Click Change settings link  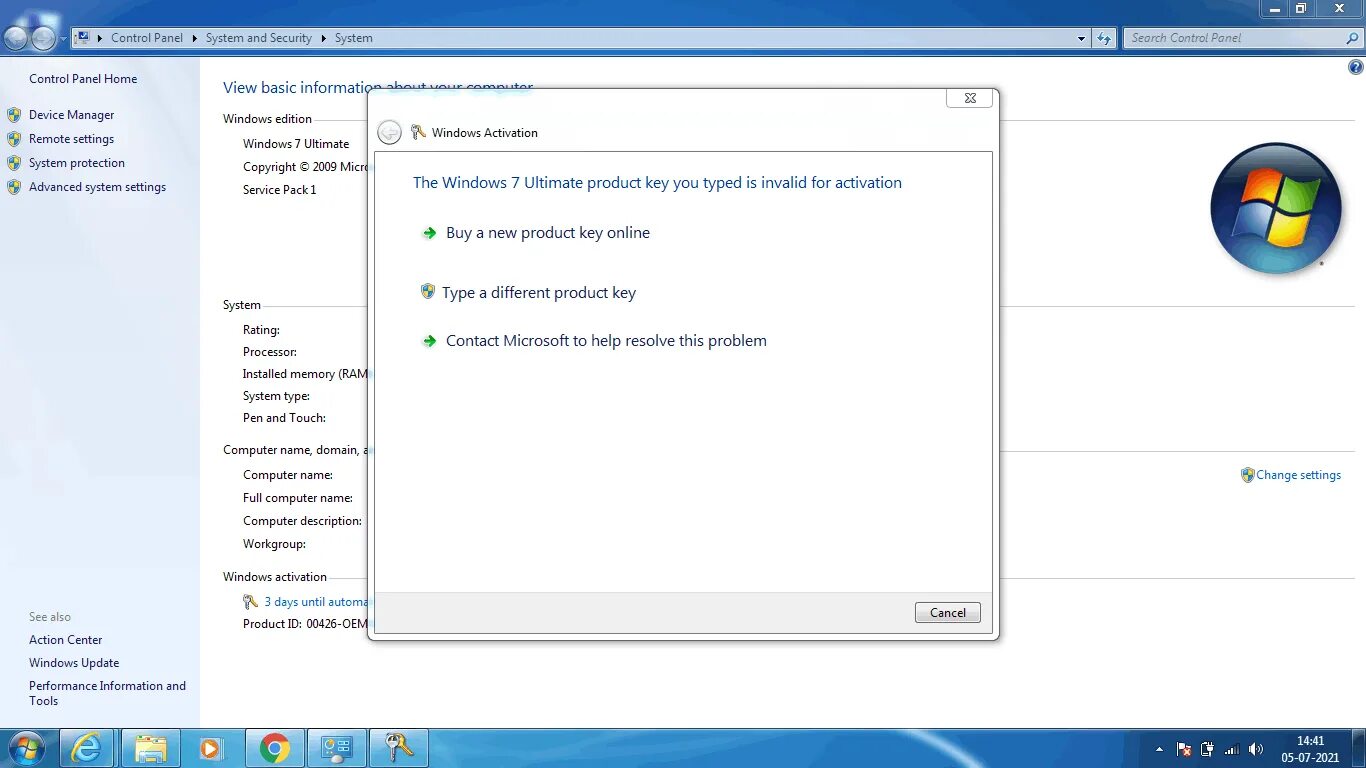click(1298, 475)
